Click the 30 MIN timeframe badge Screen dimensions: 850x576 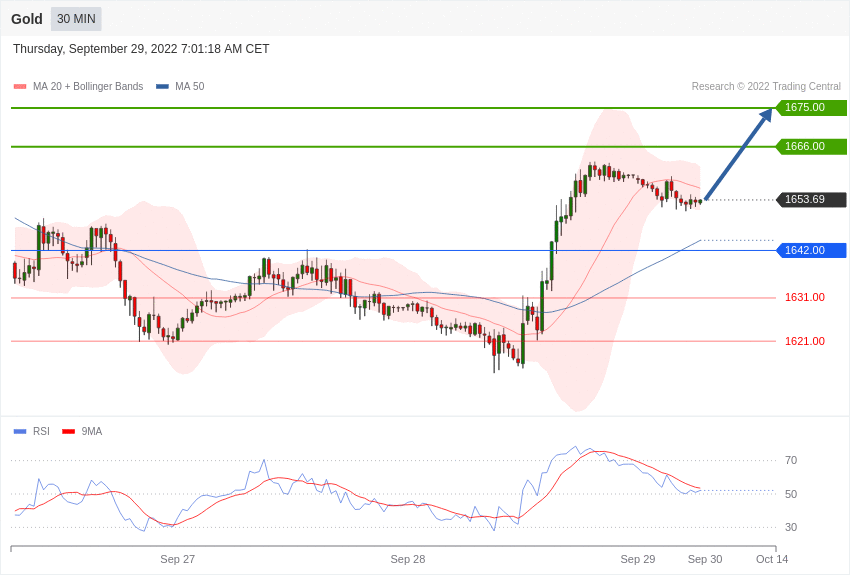(76, 19)
